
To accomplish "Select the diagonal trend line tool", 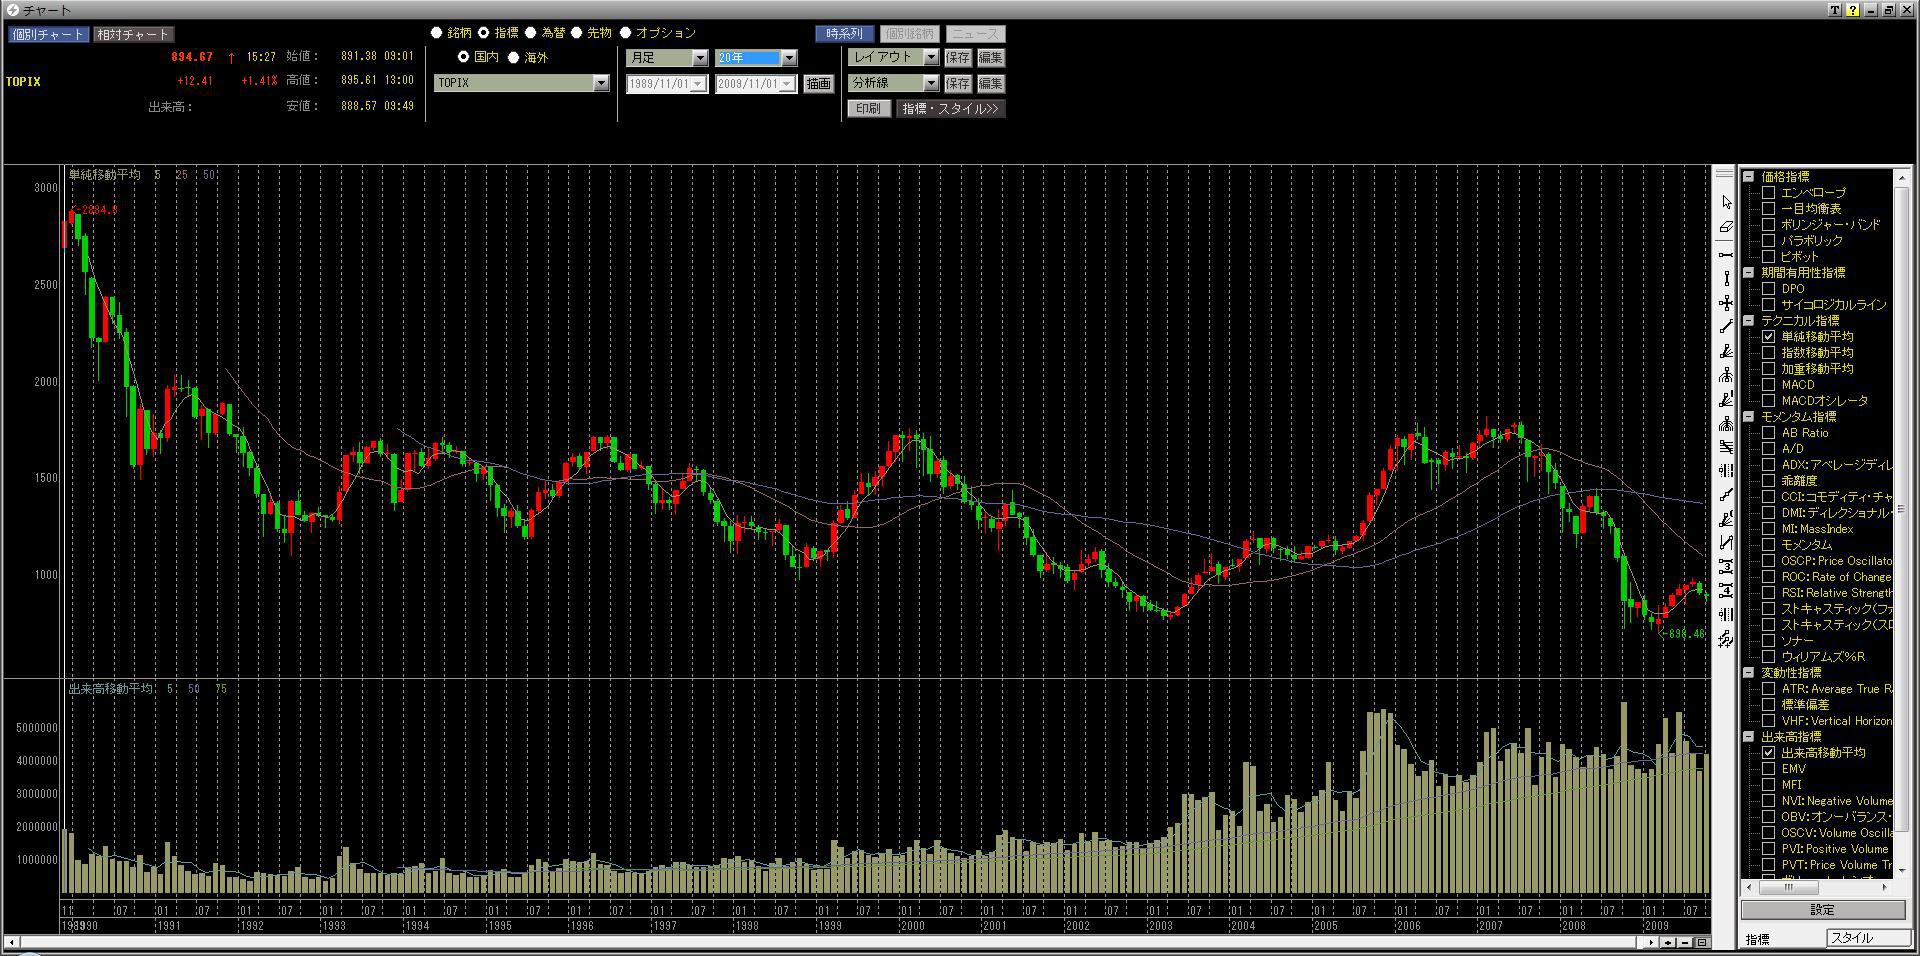I will pyautogui.click(x=1726, y=327).
